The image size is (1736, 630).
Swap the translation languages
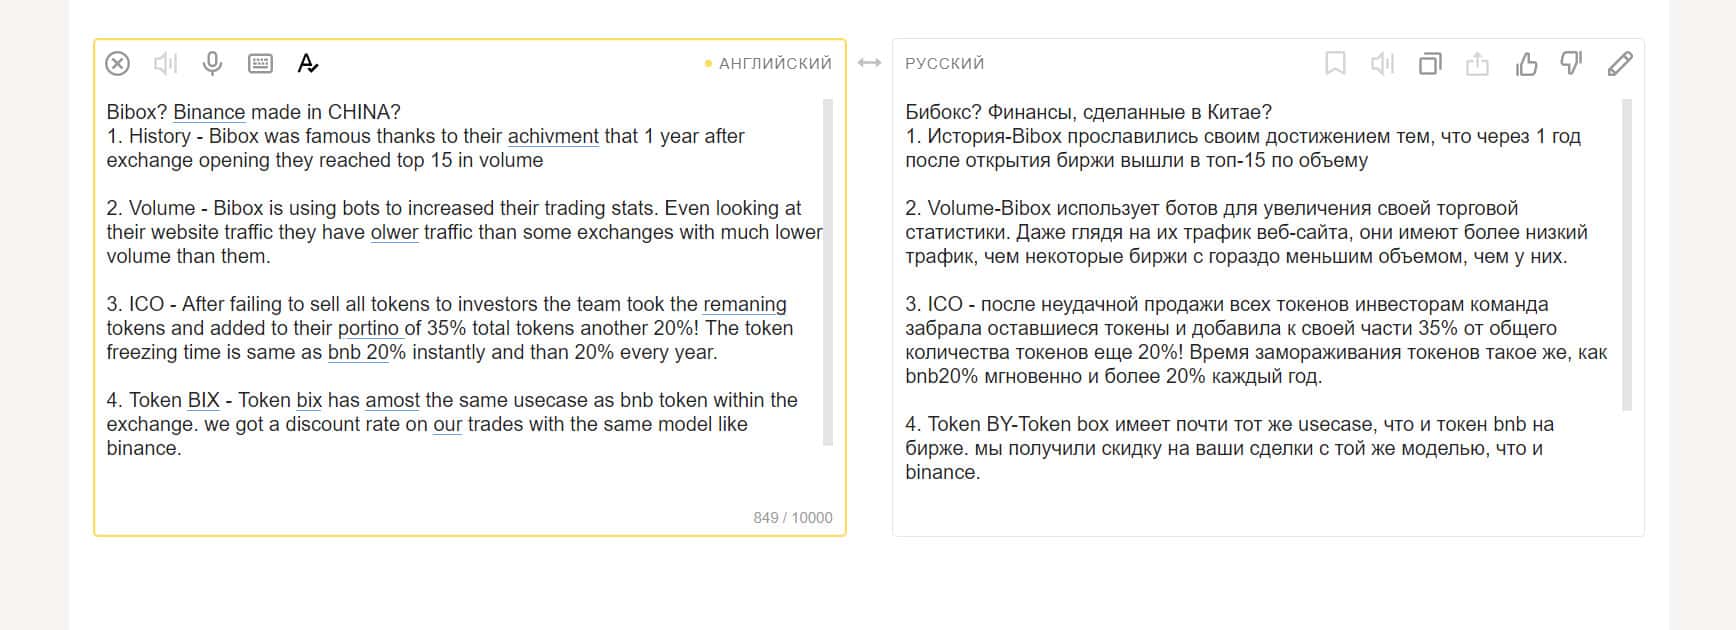pos(869,63)
